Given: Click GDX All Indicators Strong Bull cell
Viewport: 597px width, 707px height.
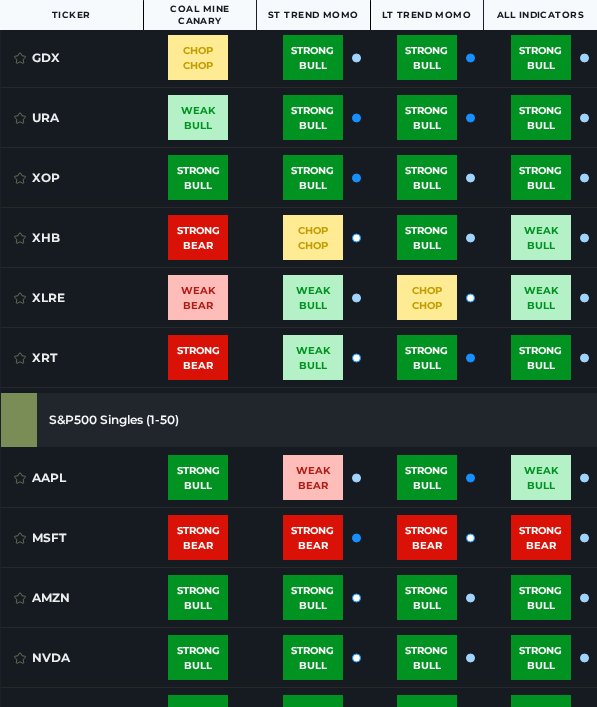Looking at the screenshot, I should [541, 58].
